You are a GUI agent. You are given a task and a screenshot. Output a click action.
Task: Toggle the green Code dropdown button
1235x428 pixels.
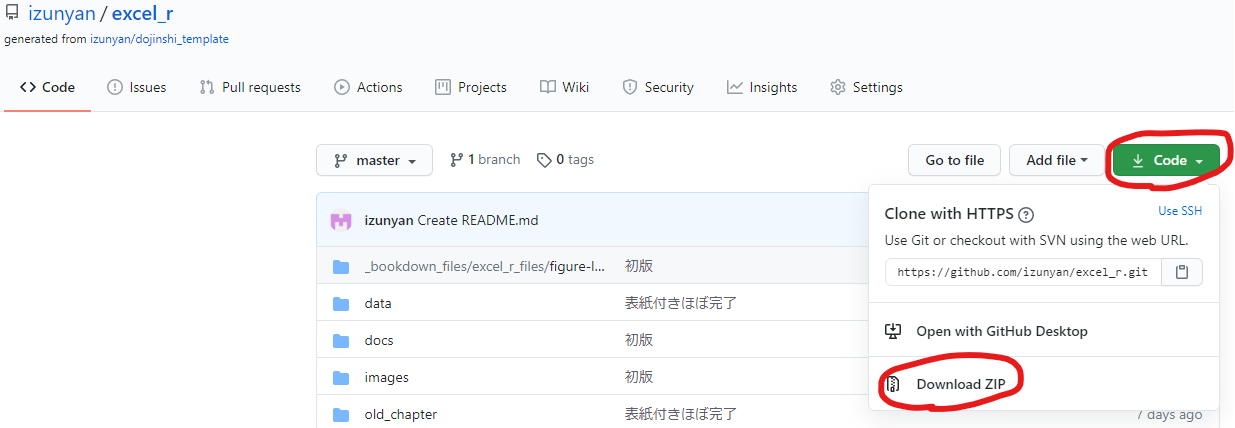1167,160
